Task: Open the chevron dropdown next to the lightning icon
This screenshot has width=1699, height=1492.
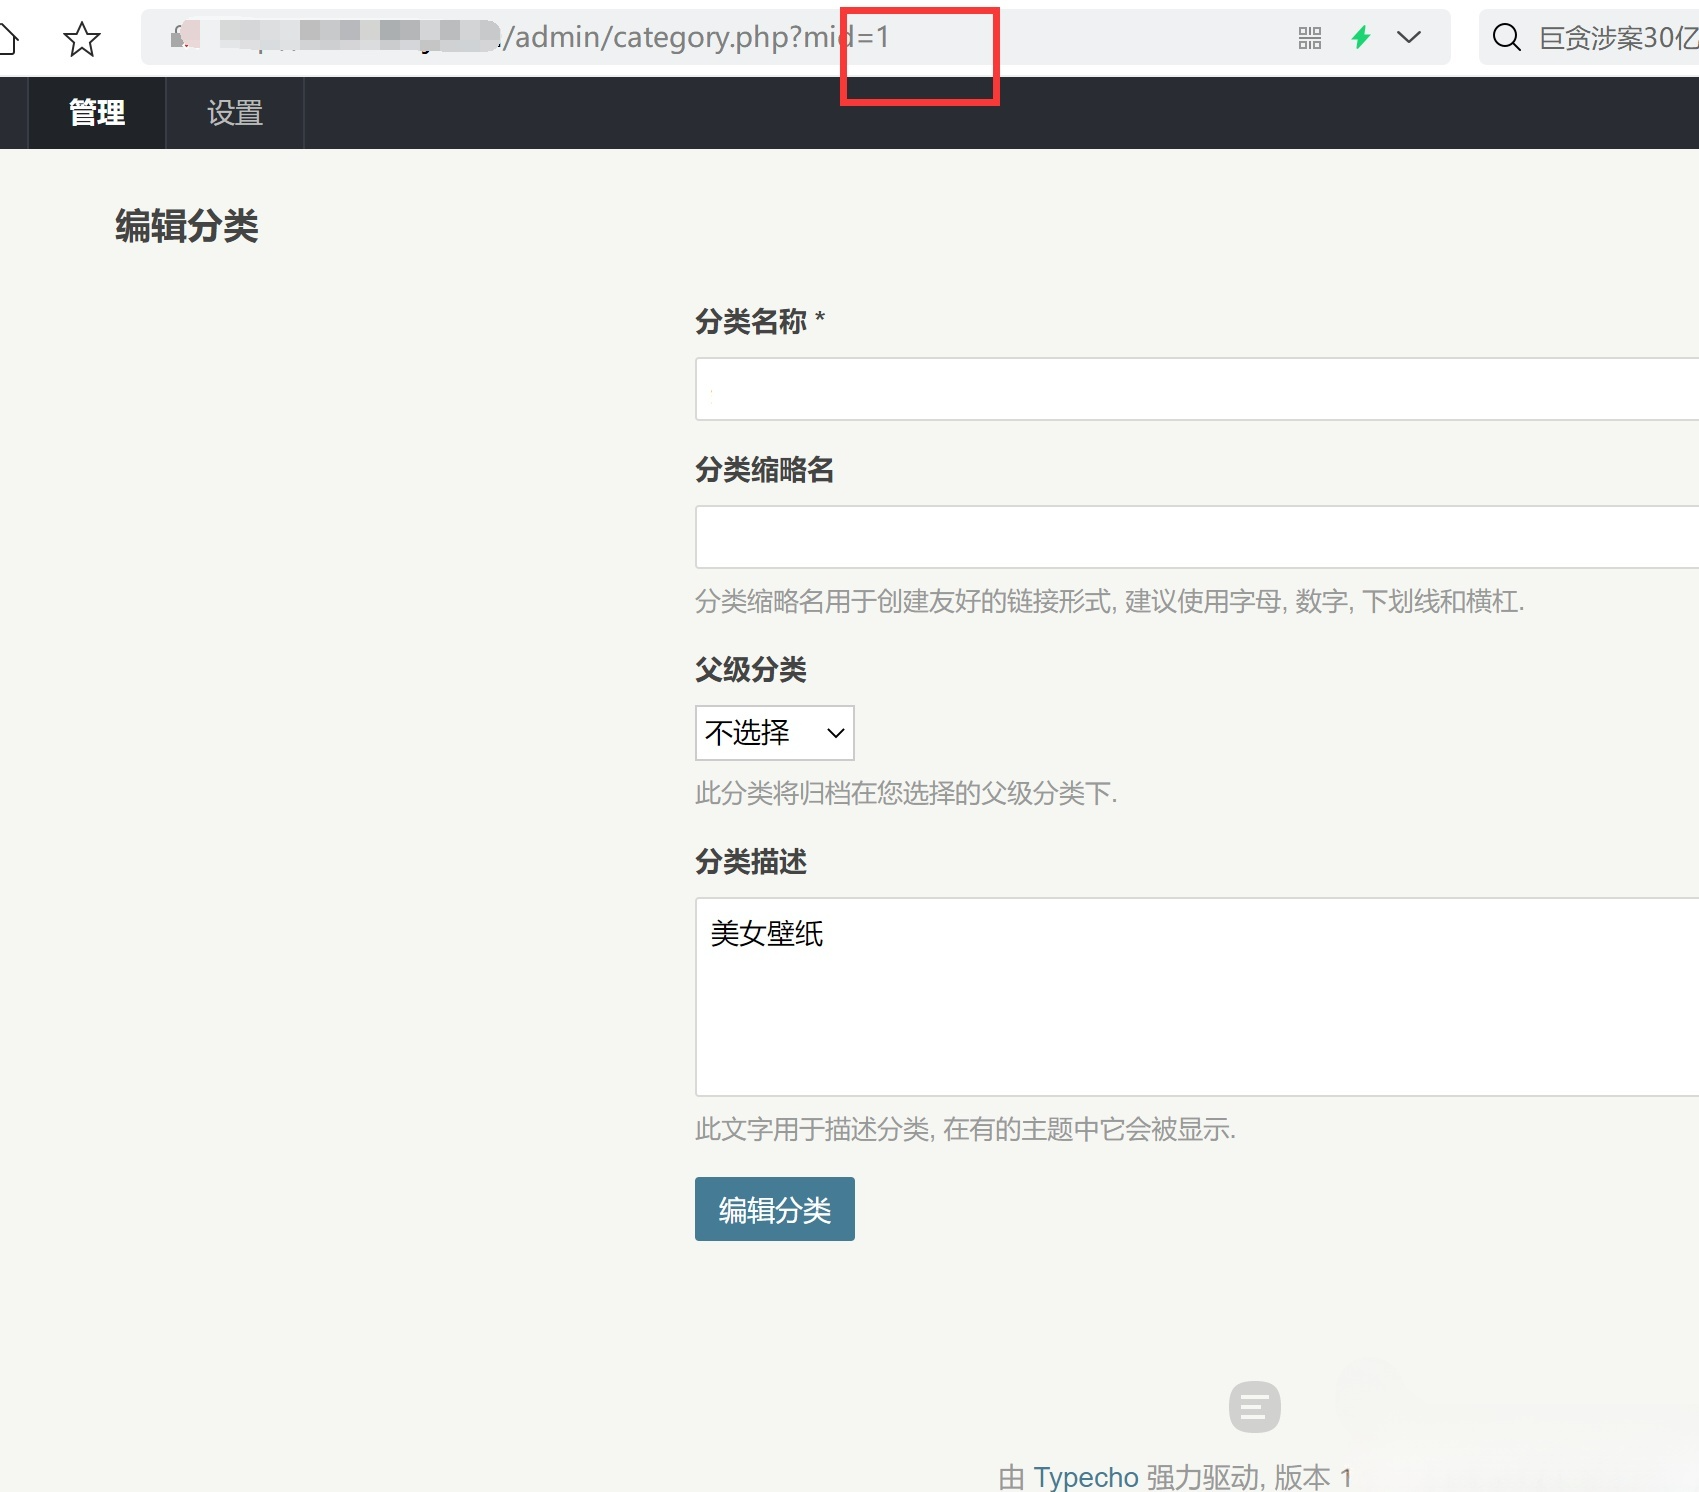Action: point(1409,38)
